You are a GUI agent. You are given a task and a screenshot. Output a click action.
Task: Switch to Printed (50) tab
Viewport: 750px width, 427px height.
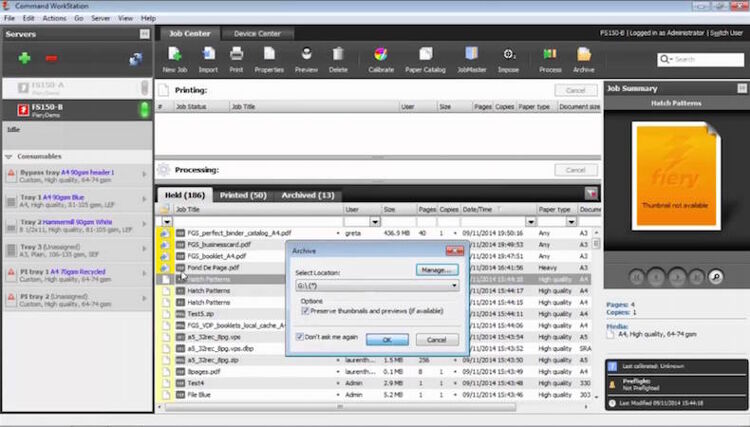click(243, 195)
